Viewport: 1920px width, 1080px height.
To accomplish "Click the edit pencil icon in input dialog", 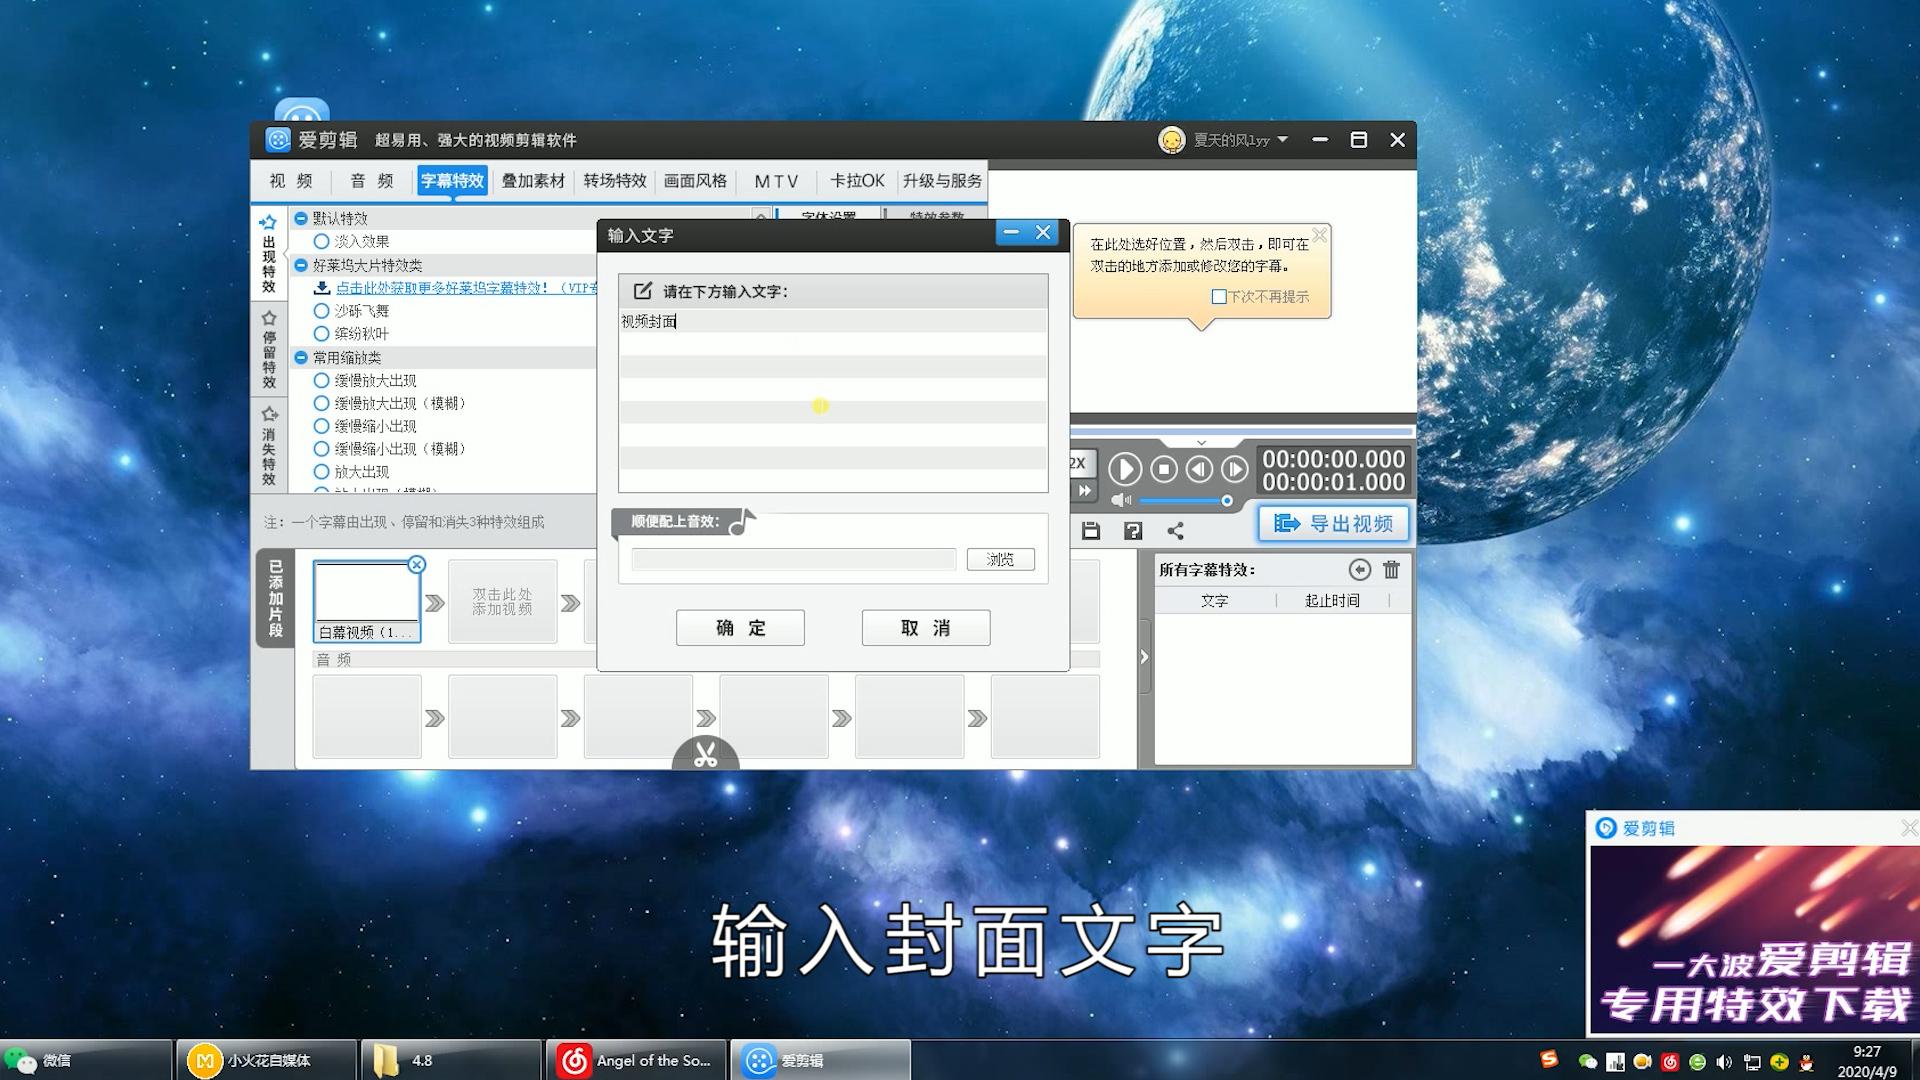I will coord(642,291).
